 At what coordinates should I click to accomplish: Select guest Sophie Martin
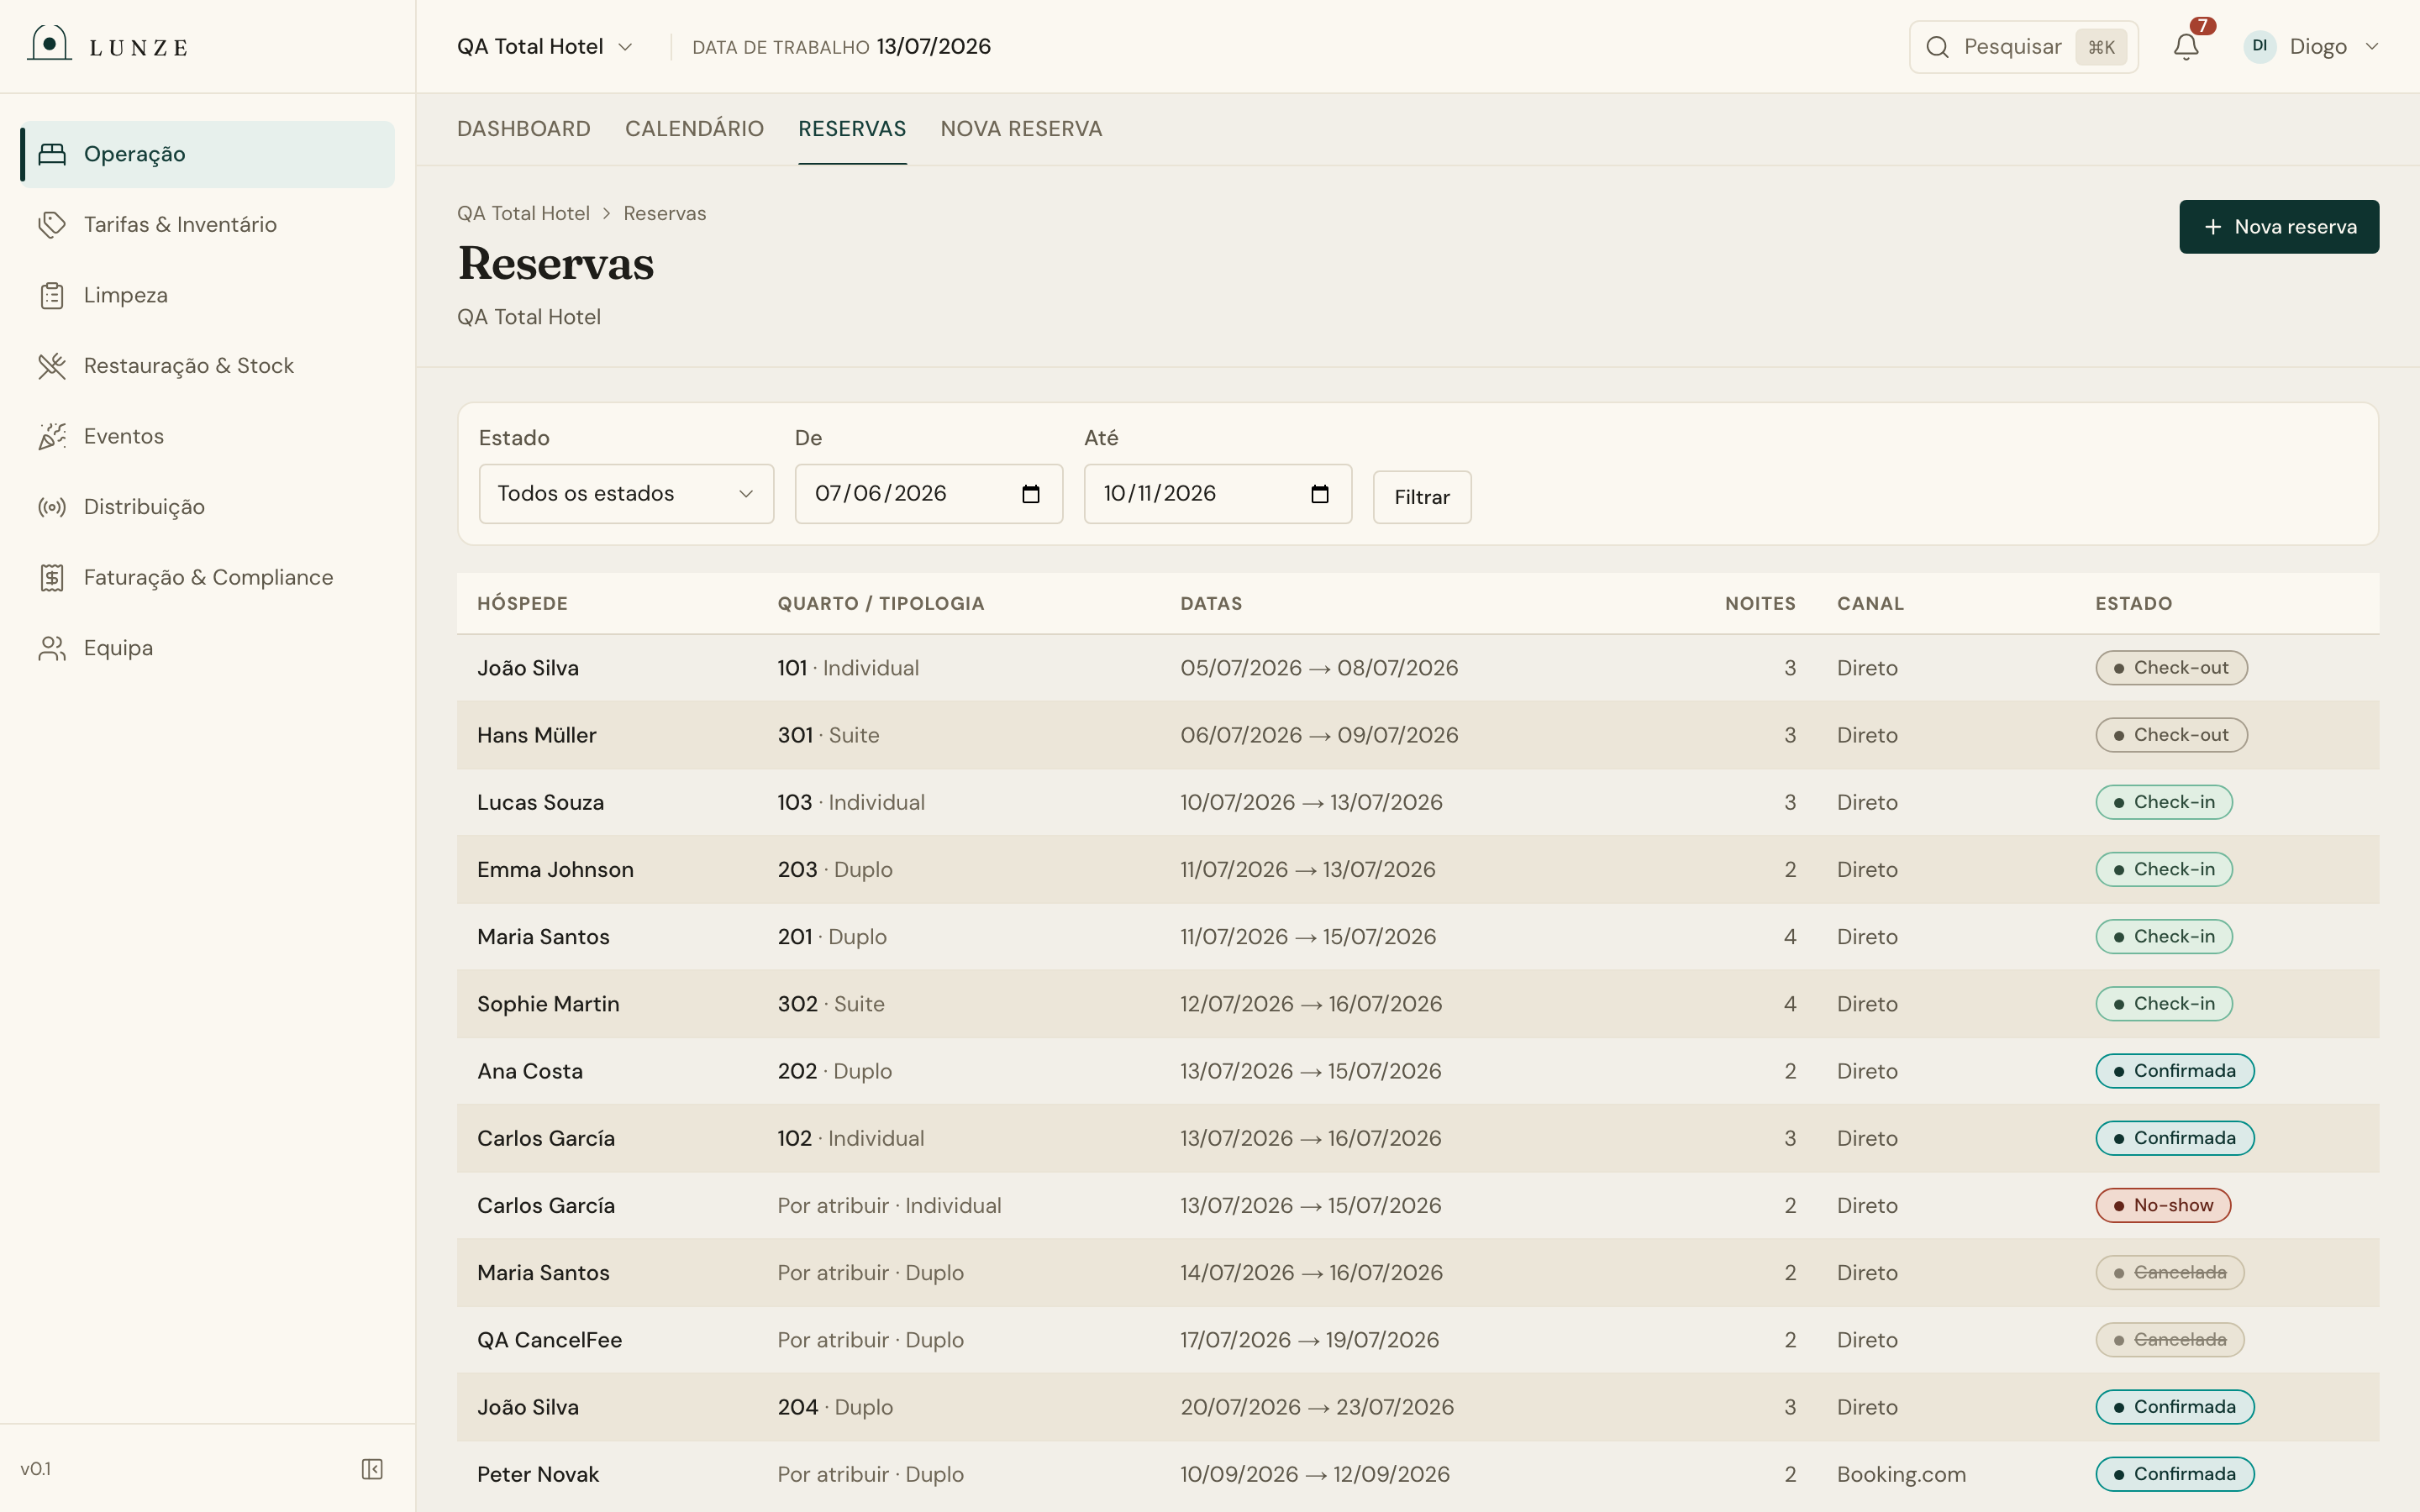548,1004
